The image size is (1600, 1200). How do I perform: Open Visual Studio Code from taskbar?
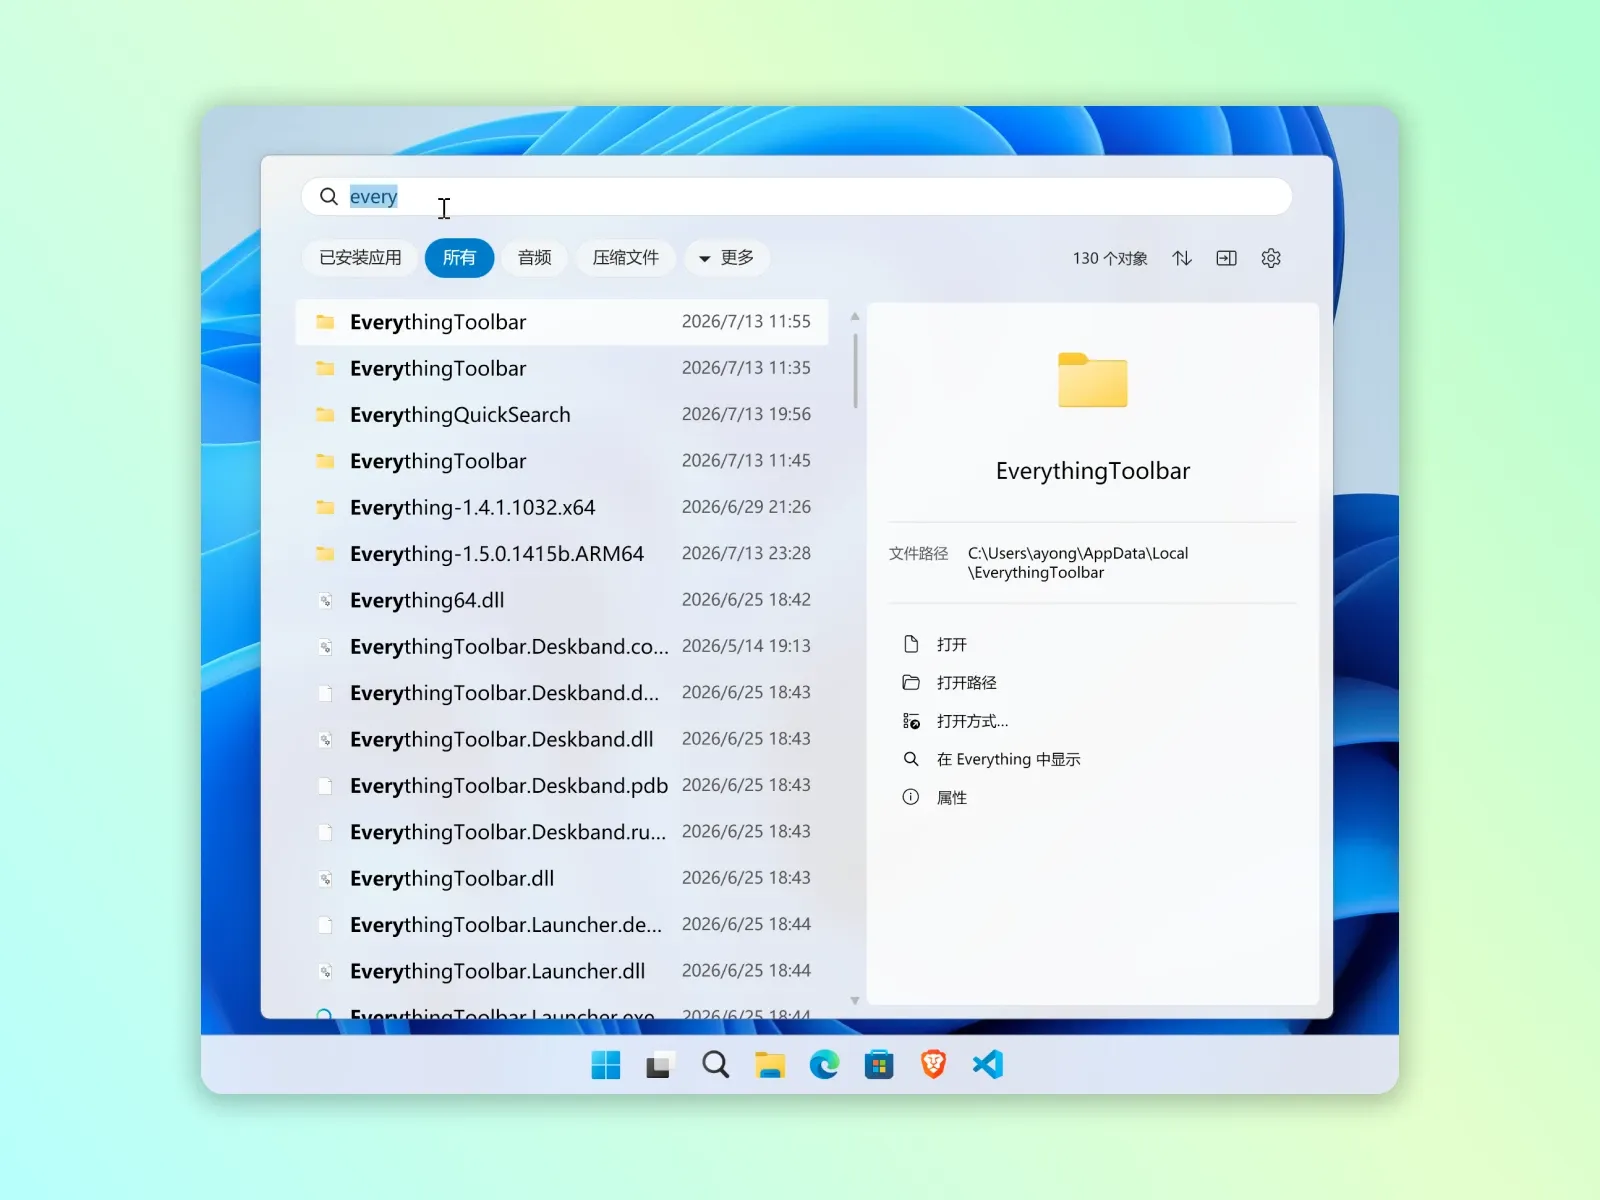[988, 1065]
